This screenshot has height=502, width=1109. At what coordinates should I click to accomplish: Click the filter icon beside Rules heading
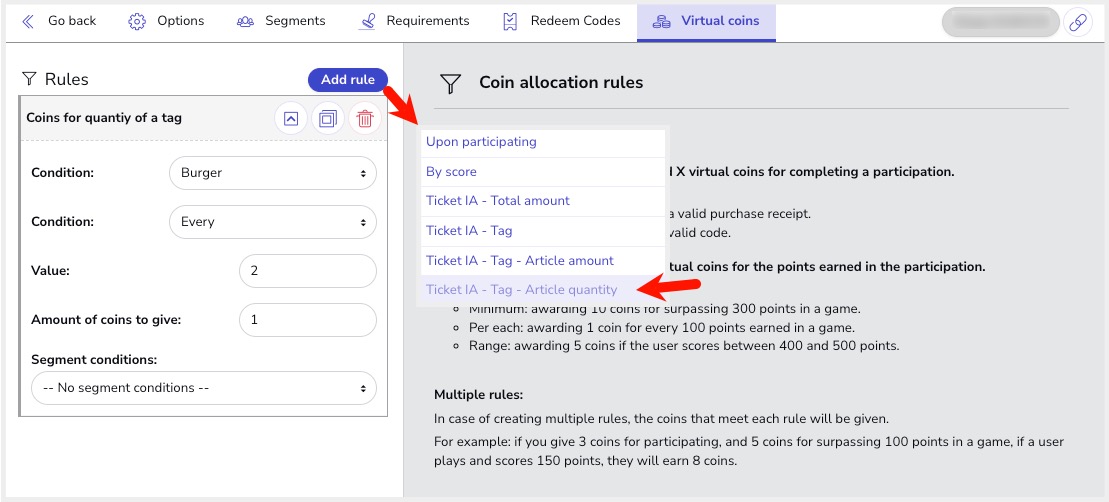[x=29, y=80]
